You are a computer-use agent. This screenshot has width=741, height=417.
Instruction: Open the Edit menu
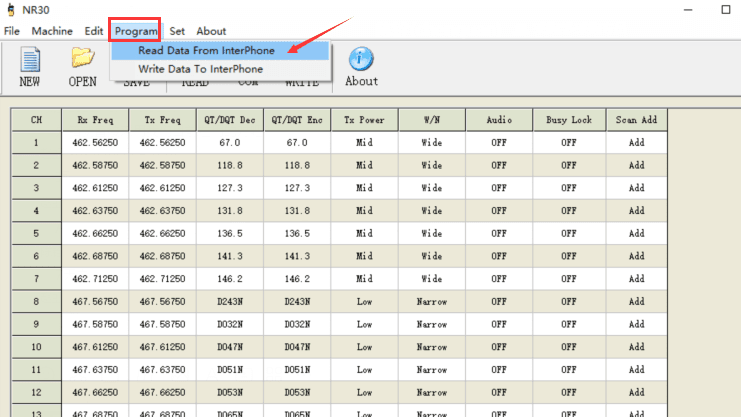(x=94, y=31)
